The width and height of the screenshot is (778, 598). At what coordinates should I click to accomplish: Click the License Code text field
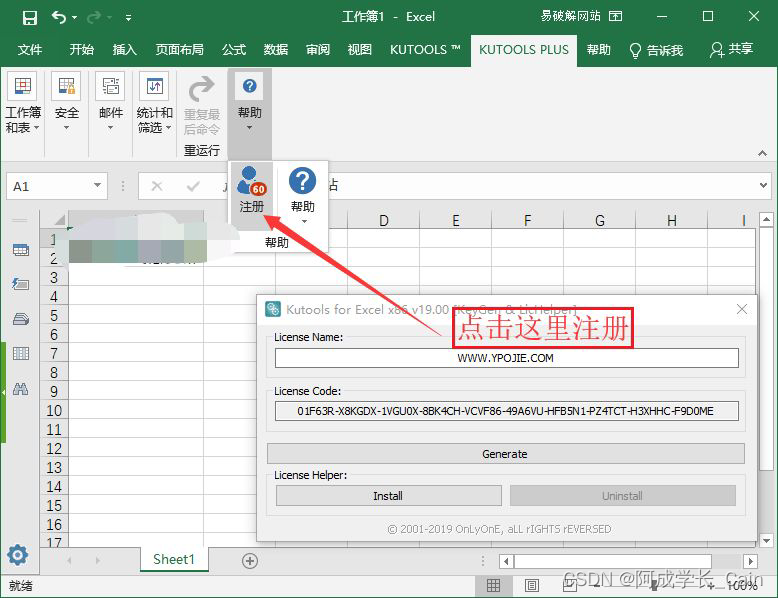tap(507, 411)
